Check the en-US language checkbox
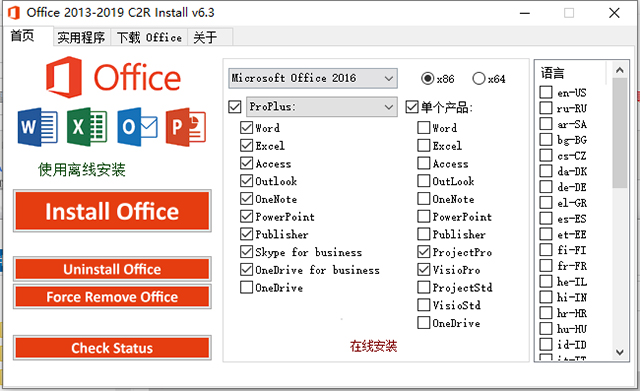640x391 pixels. tap(546, 92)
